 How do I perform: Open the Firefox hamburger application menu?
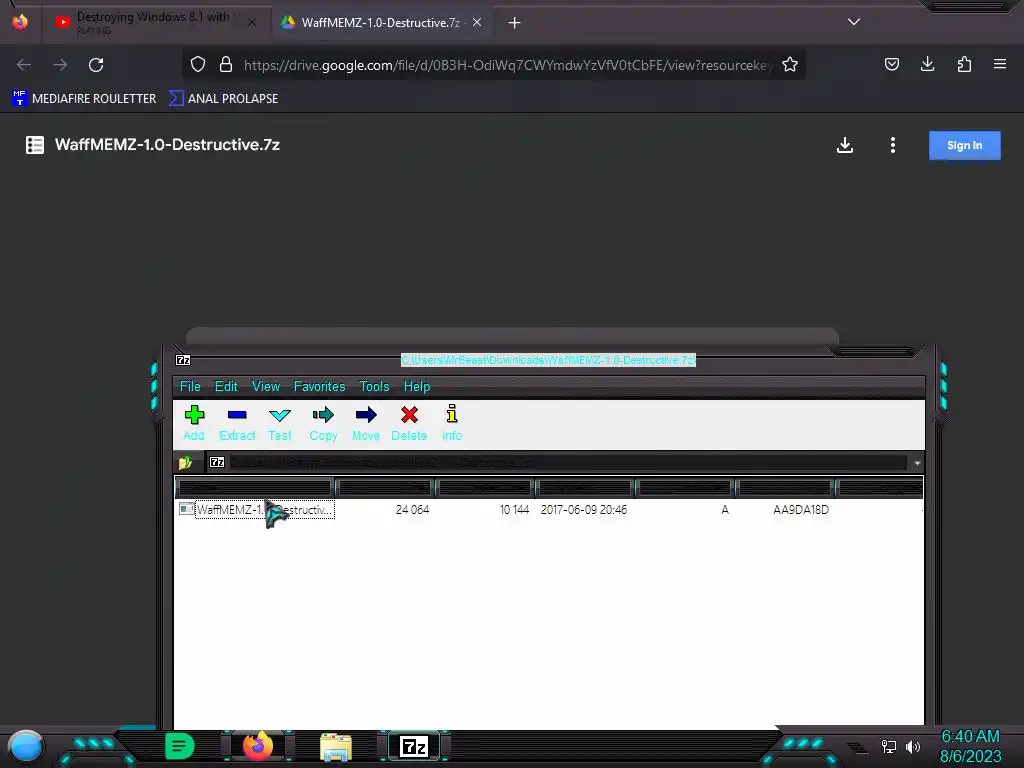1000,64
